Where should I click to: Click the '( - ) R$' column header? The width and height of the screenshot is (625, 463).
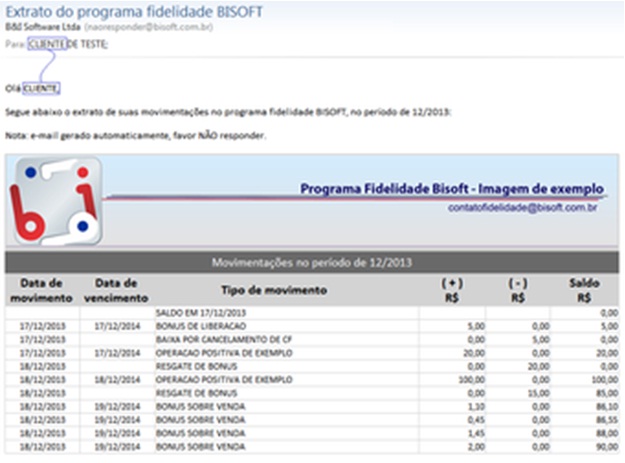pos(518,290)
